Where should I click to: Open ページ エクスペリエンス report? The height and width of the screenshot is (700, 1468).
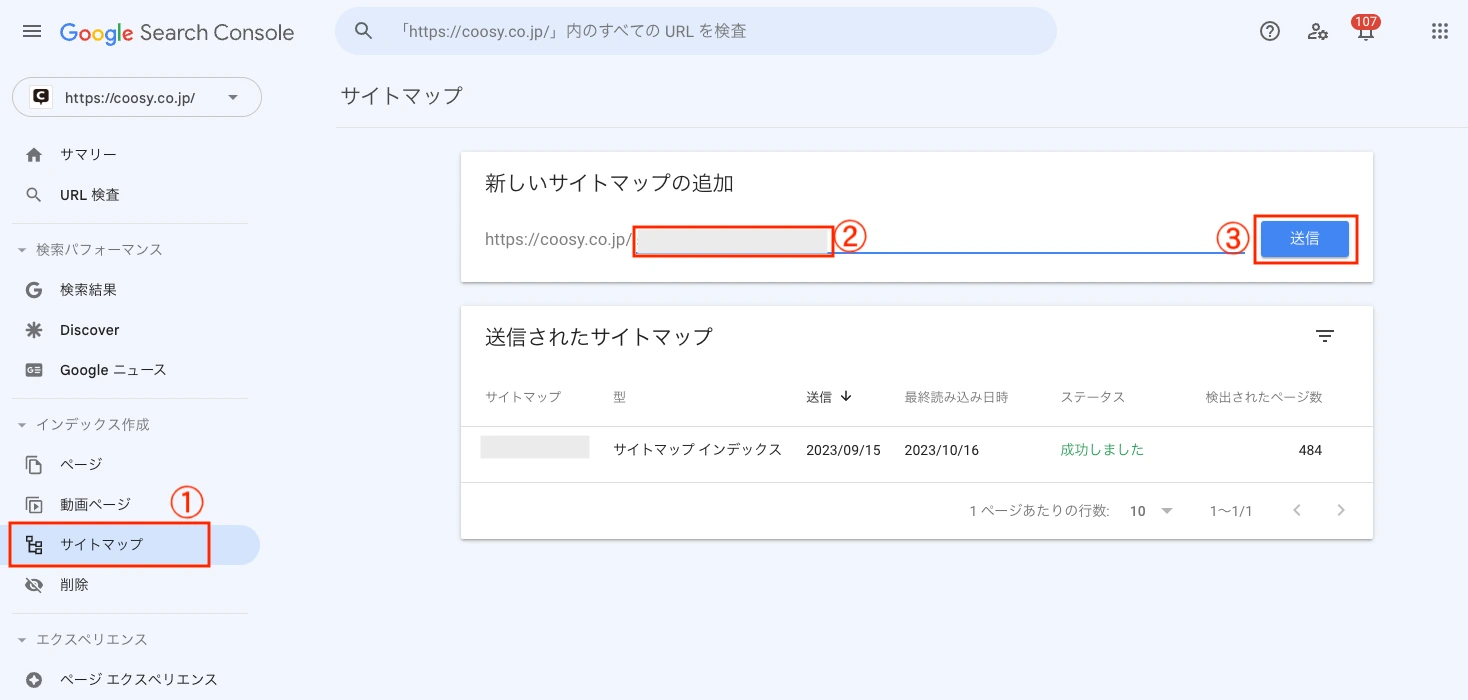pyautogui.click(x=130, y=680)
